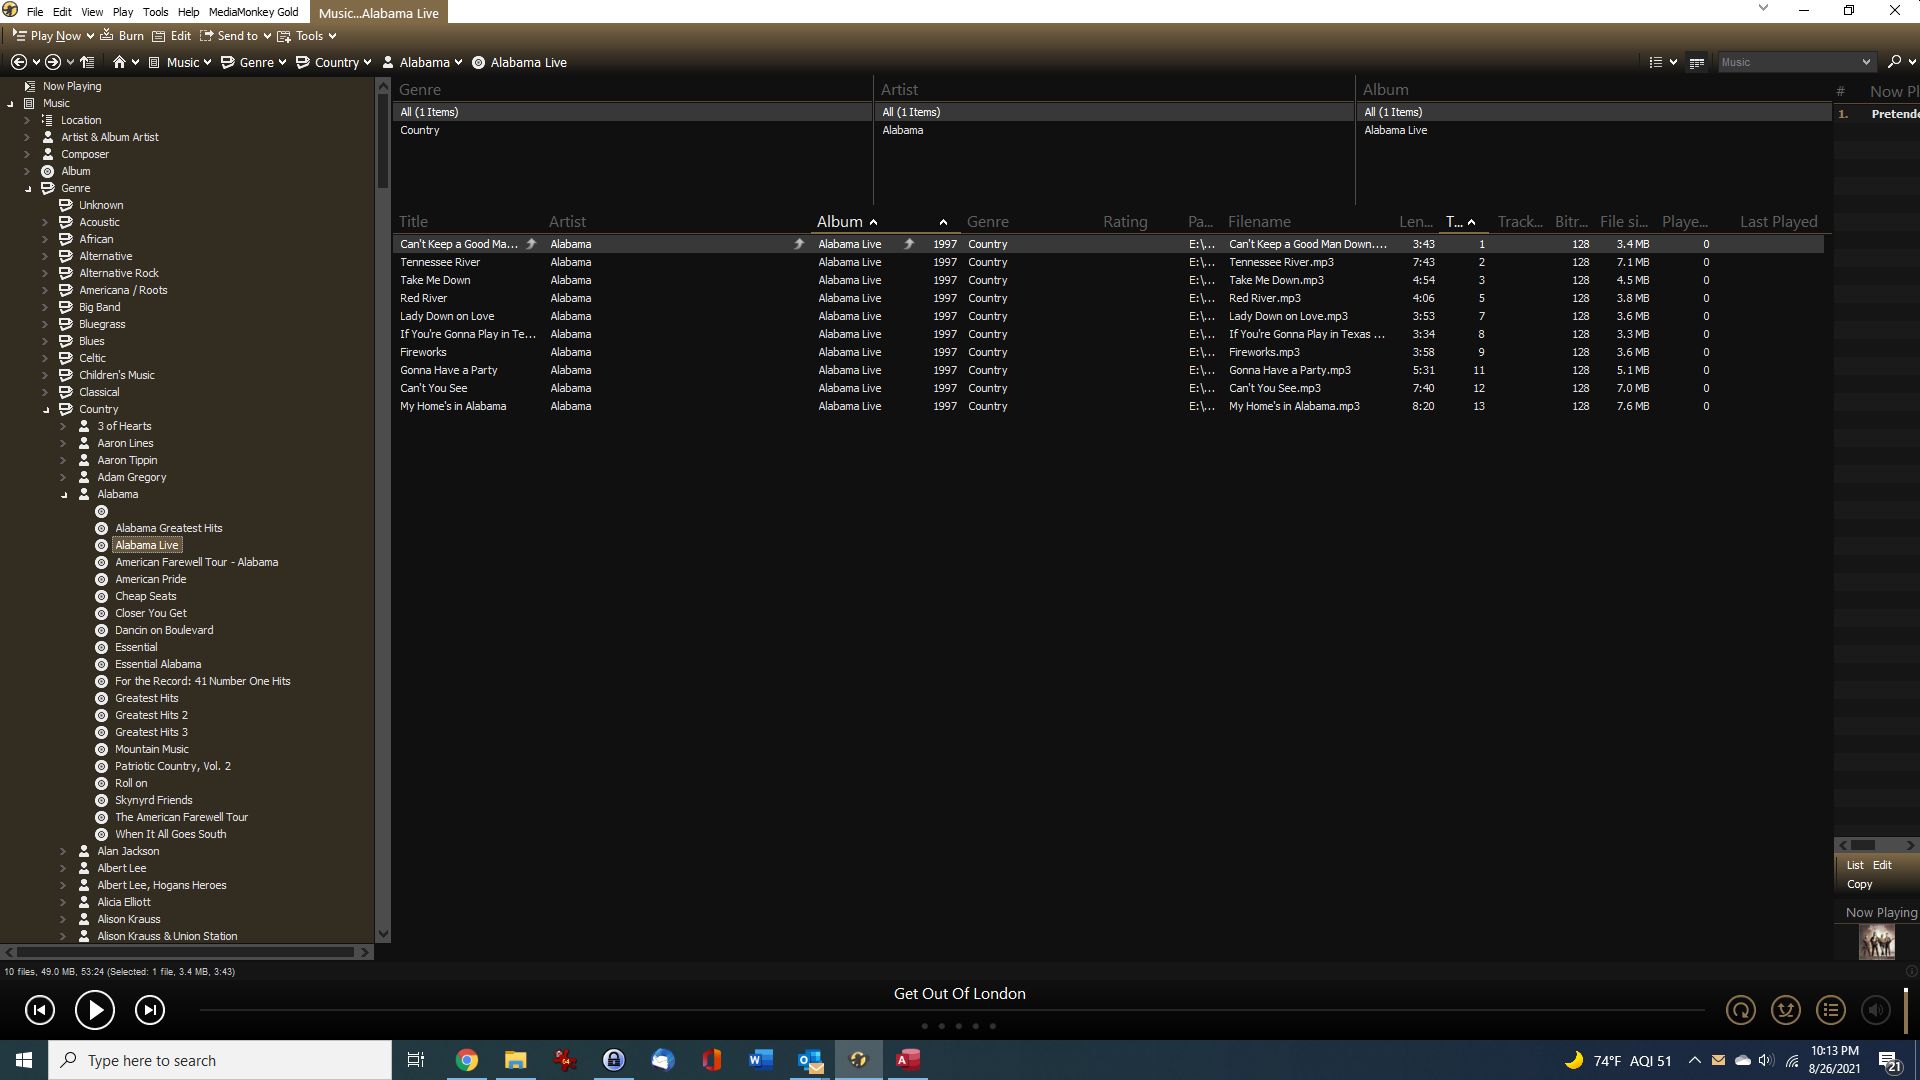Click the Alabama Live disc icon in breadcrumb

click(x=478, y=62)
